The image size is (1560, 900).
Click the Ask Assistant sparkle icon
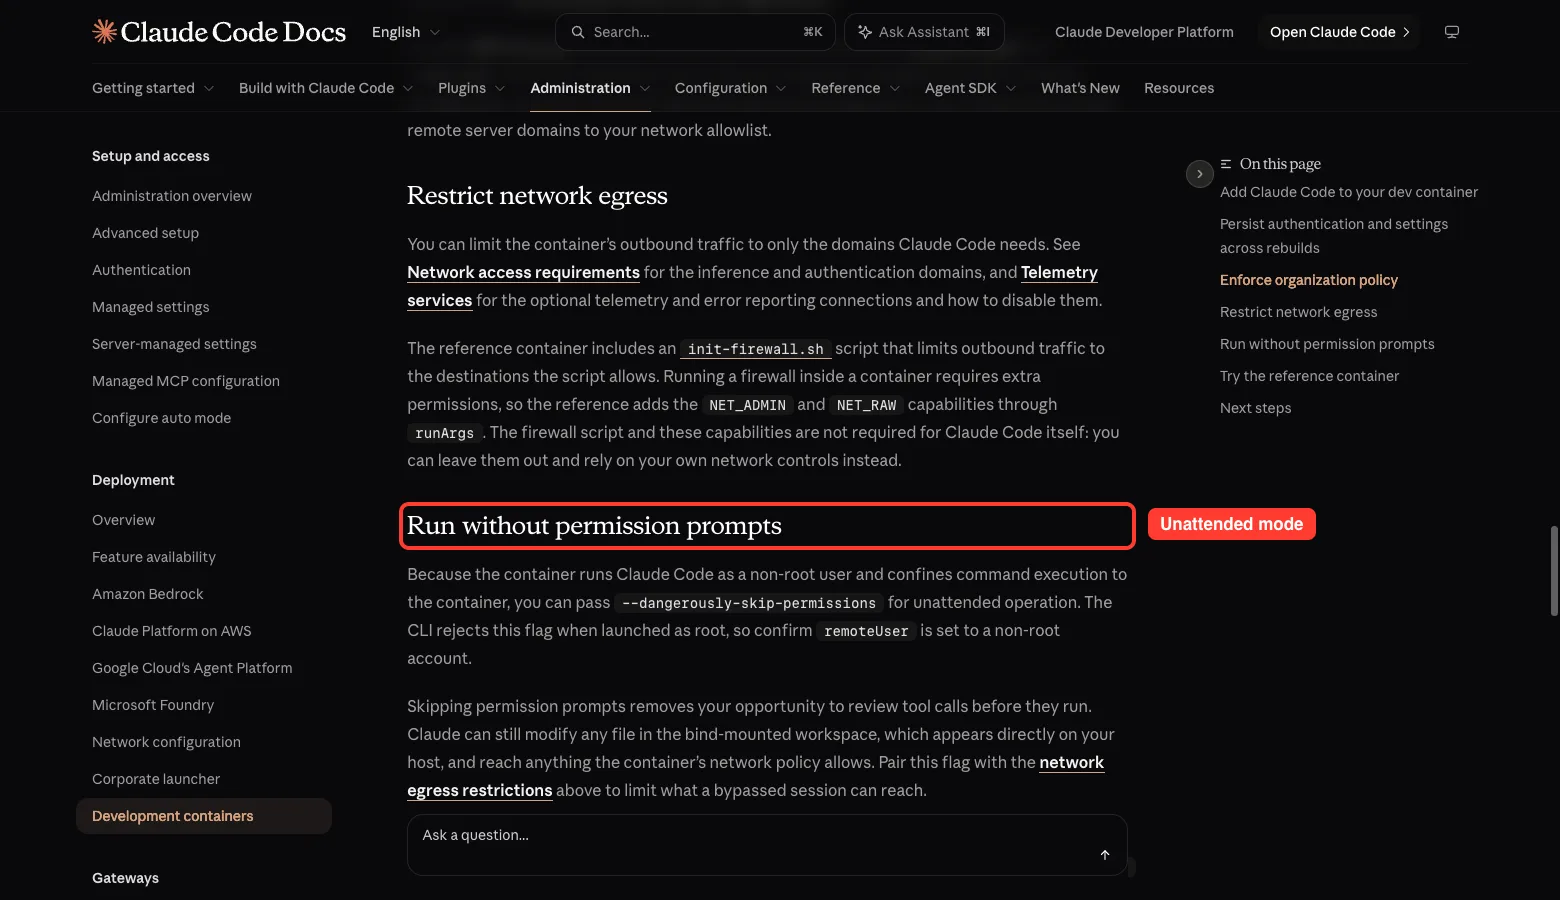(x=865, y=32)
